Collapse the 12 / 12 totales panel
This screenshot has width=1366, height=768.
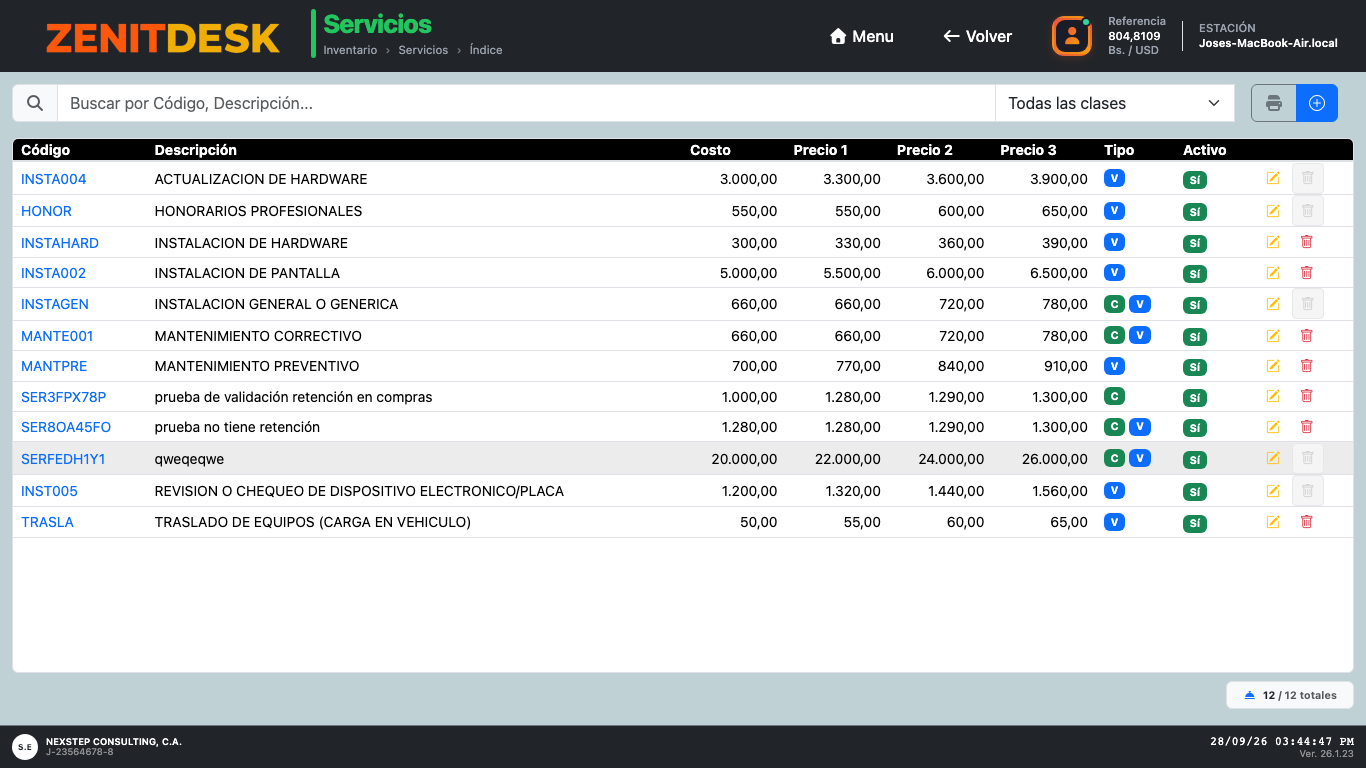[x=1290, y=695]
